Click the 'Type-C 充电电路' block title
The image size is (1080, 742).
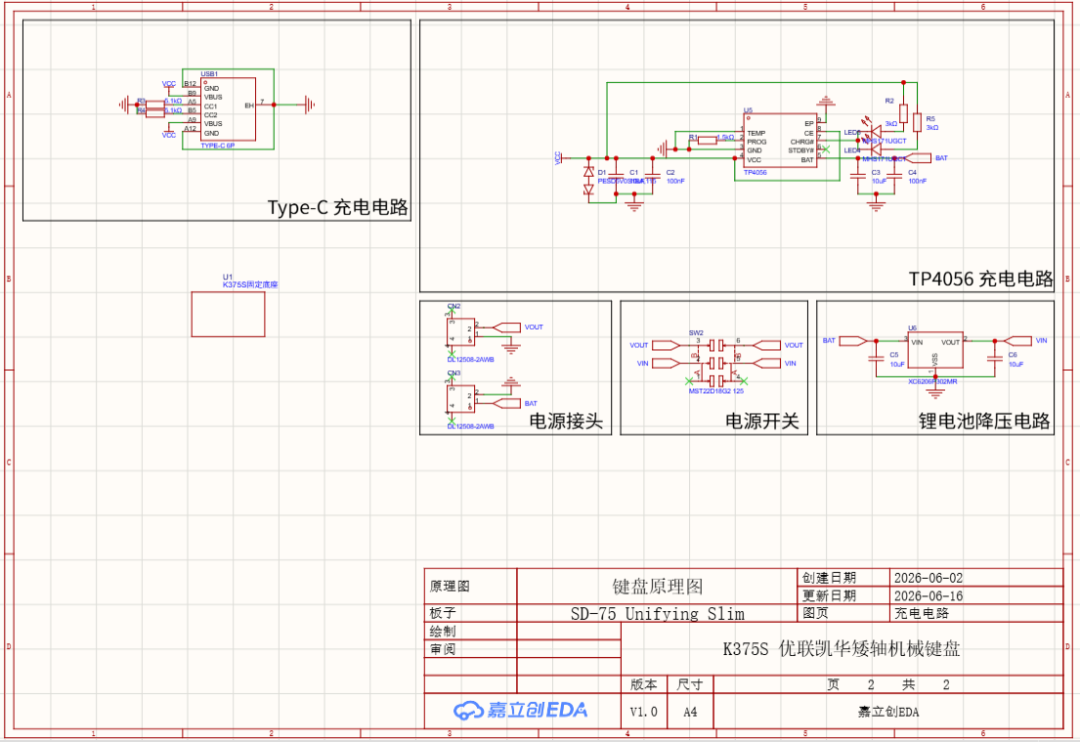[x=338, y=207]
